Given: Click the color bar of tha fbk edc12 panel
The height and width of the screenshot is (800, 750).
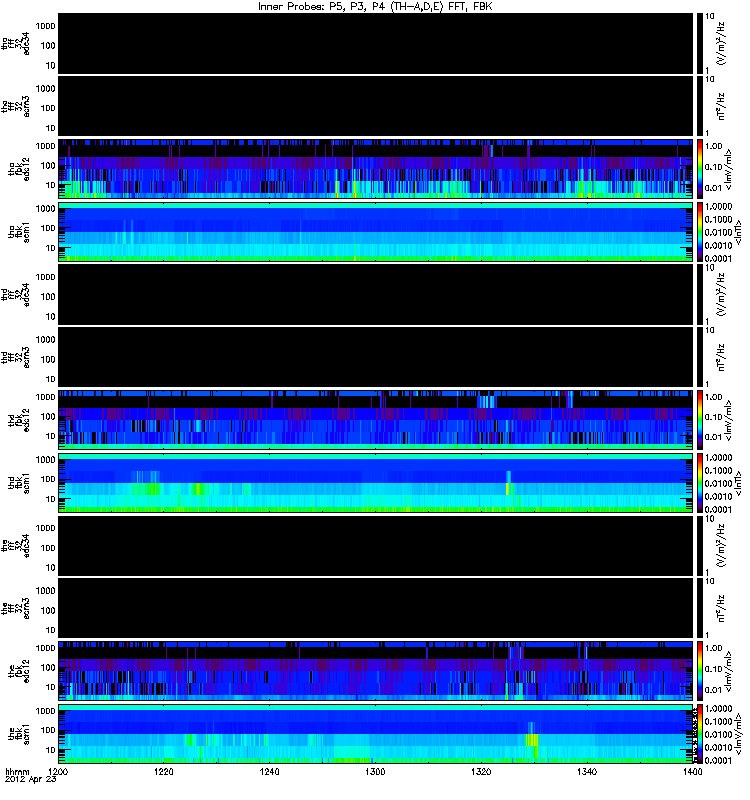Looking at the screenshot, I should pos(699,169).
